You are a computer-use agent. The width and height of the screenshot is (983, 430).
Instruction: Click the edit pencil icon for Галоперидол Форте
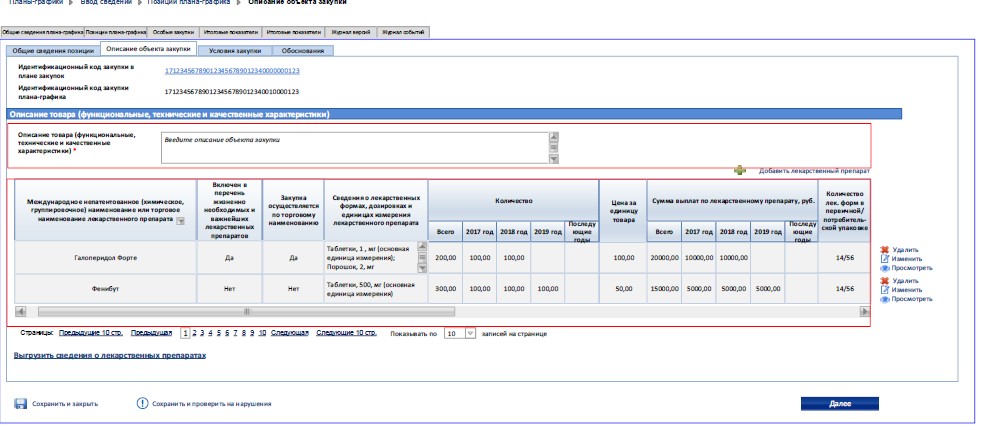883,258
